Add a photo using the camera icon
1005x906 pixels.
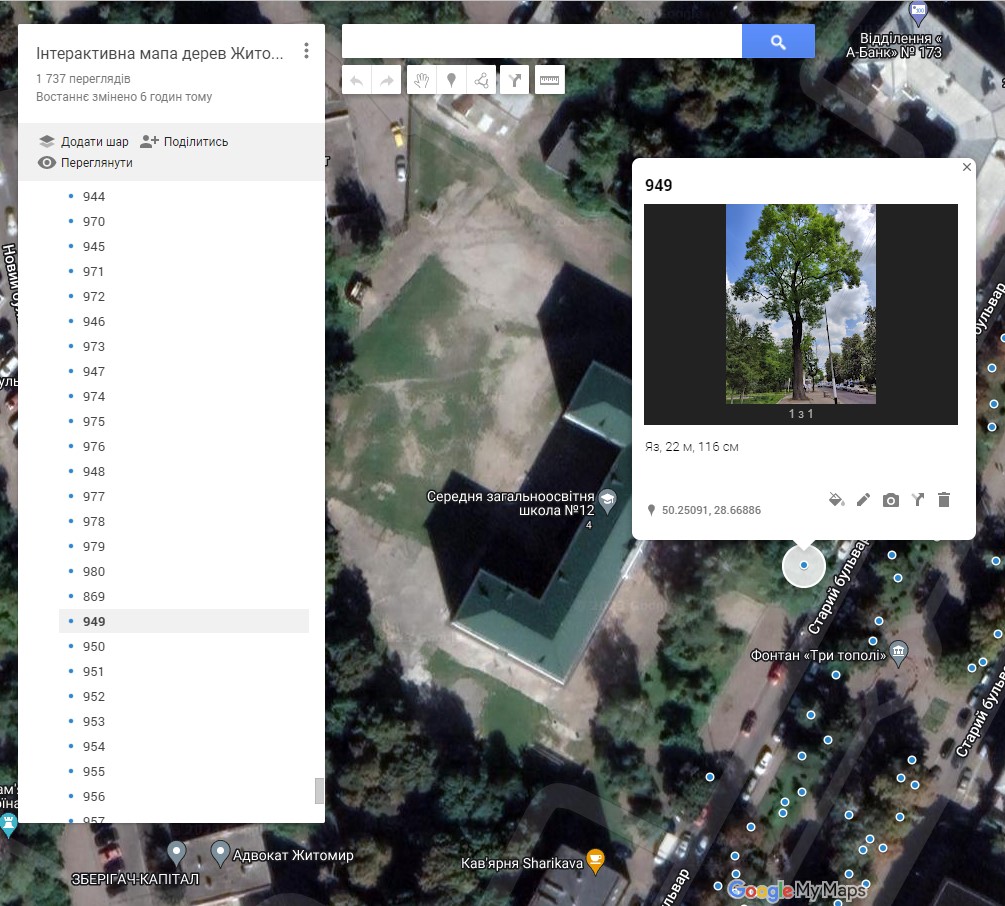[891, 500]
